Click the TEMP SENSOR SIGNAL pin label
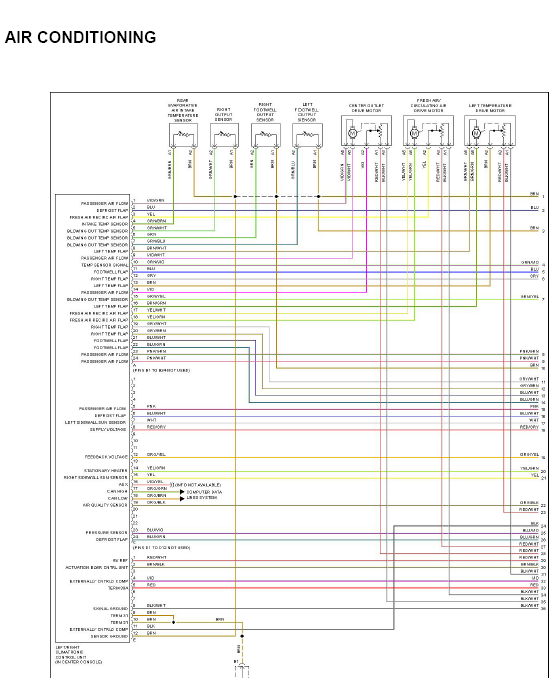This screenshot has height=678, width=551. click(x=105, y=265)
